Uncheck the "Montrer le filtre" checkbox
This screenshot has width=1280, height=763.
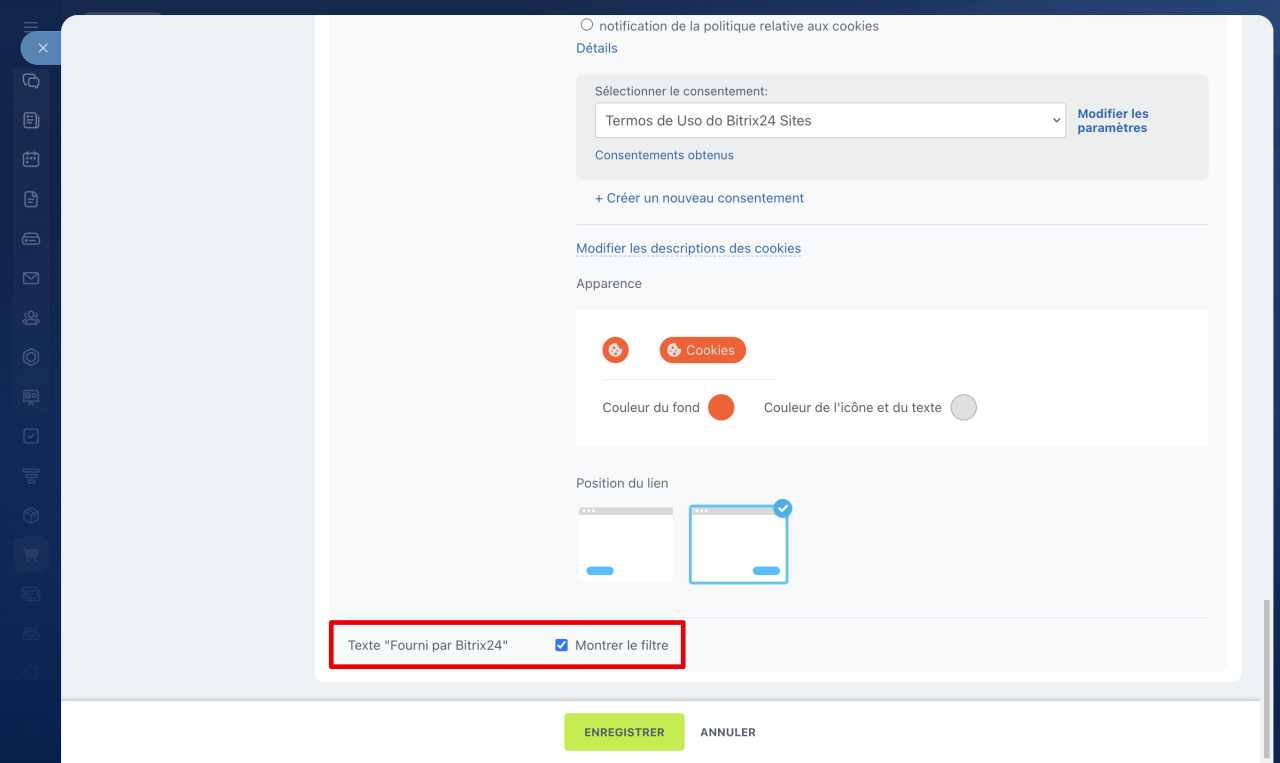coord(561,645)
